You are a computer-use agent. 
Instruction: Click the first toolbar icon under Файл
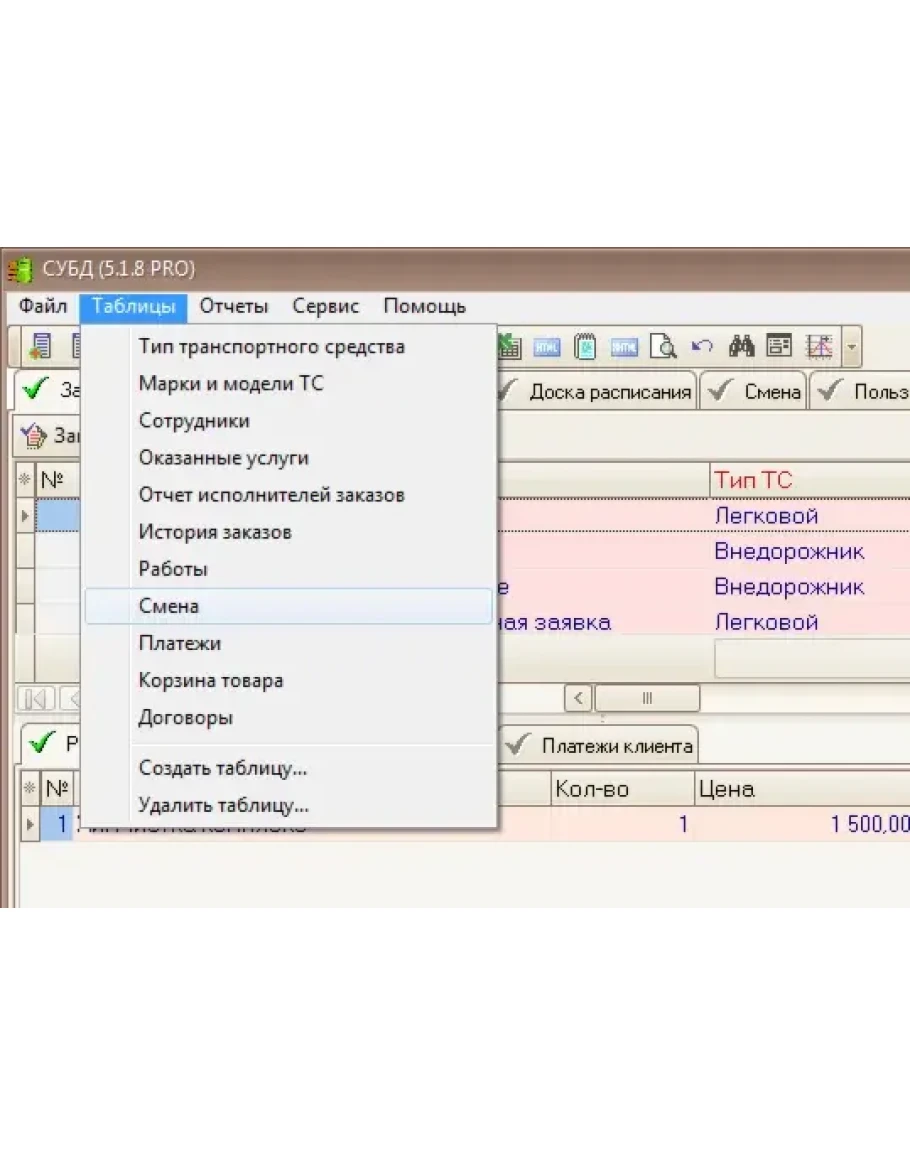(41, 347)
